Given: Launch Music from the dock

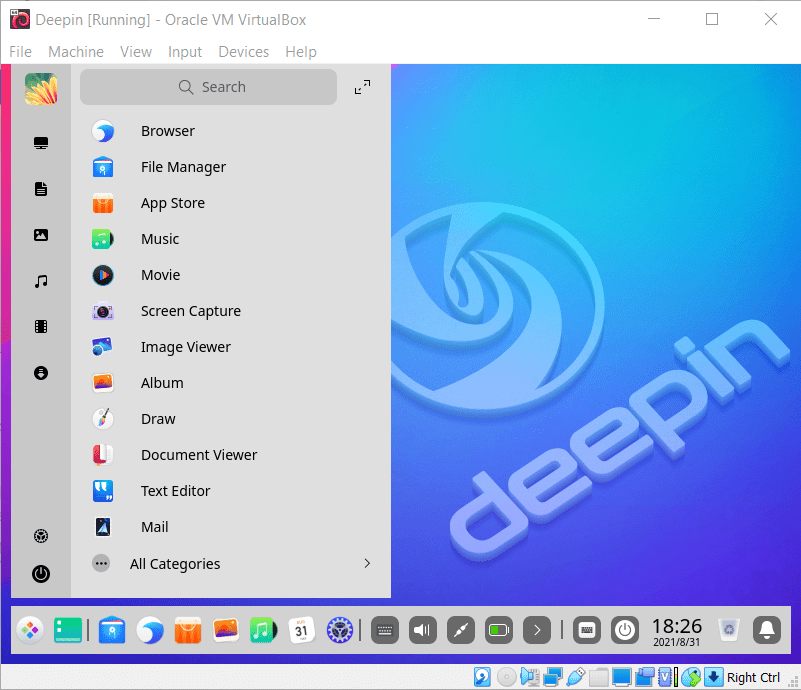Looking at the screenshot, I should tap(263, 630).
